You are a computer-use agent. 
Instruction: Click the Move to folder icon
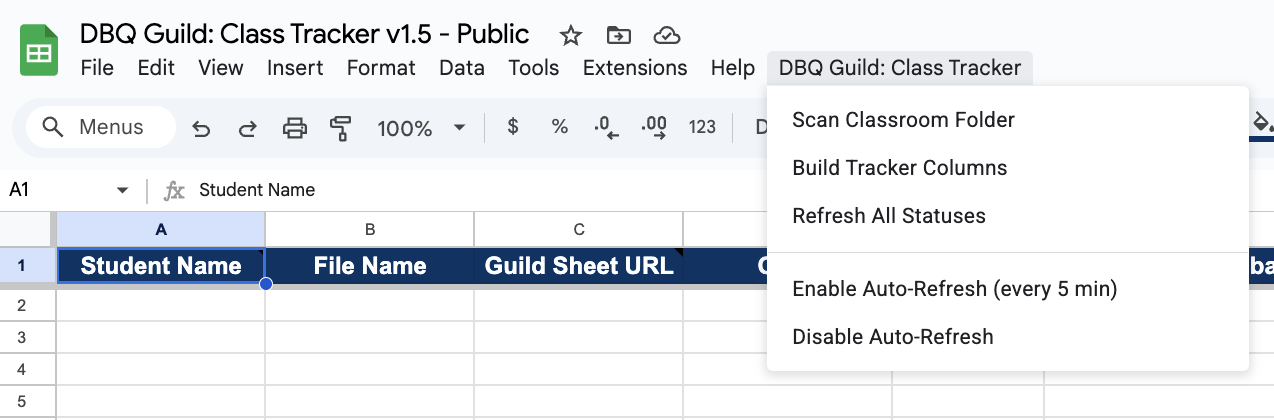pos(619,36)
